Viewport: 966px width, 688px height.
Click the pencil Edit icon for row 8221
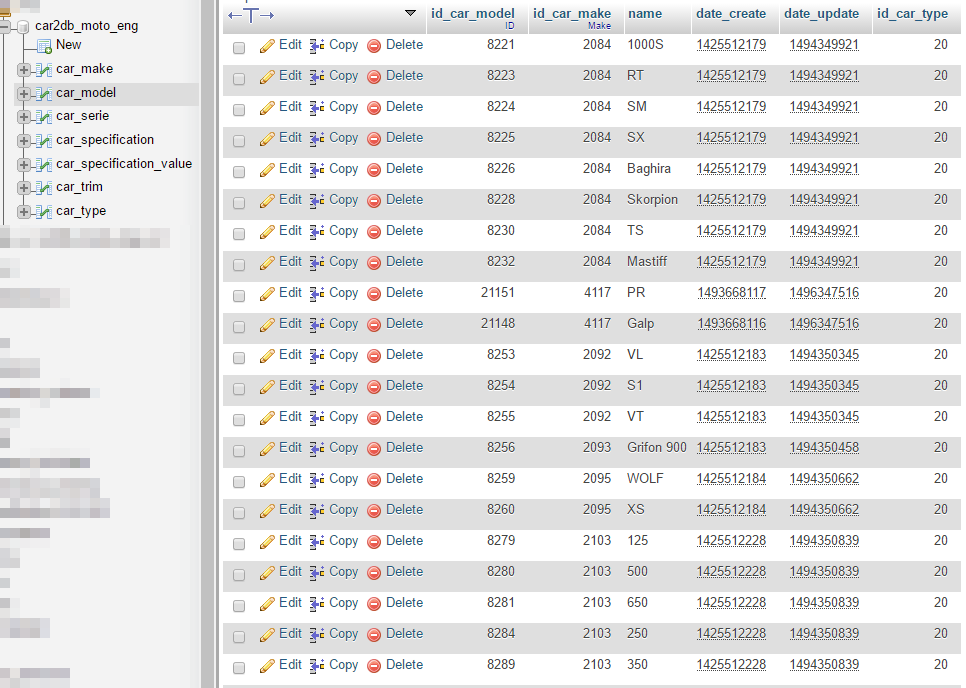tap(267, 46)
